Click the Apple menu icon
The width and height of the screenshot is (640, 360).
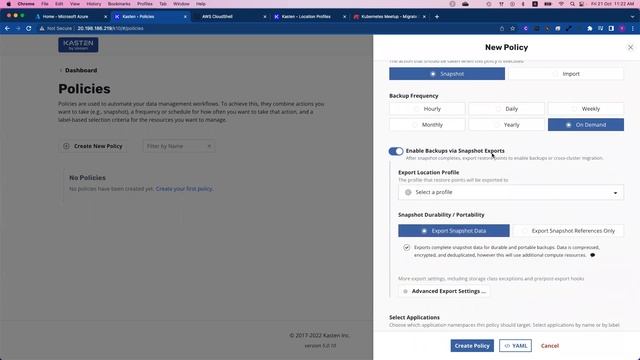coord(9,4)
